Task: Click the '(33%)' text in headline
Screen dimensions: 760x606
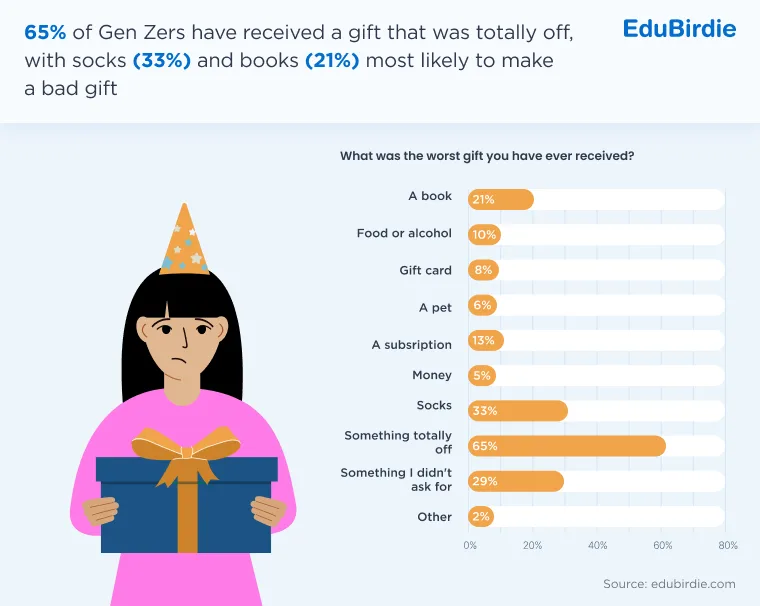Action: pos(162,61)
